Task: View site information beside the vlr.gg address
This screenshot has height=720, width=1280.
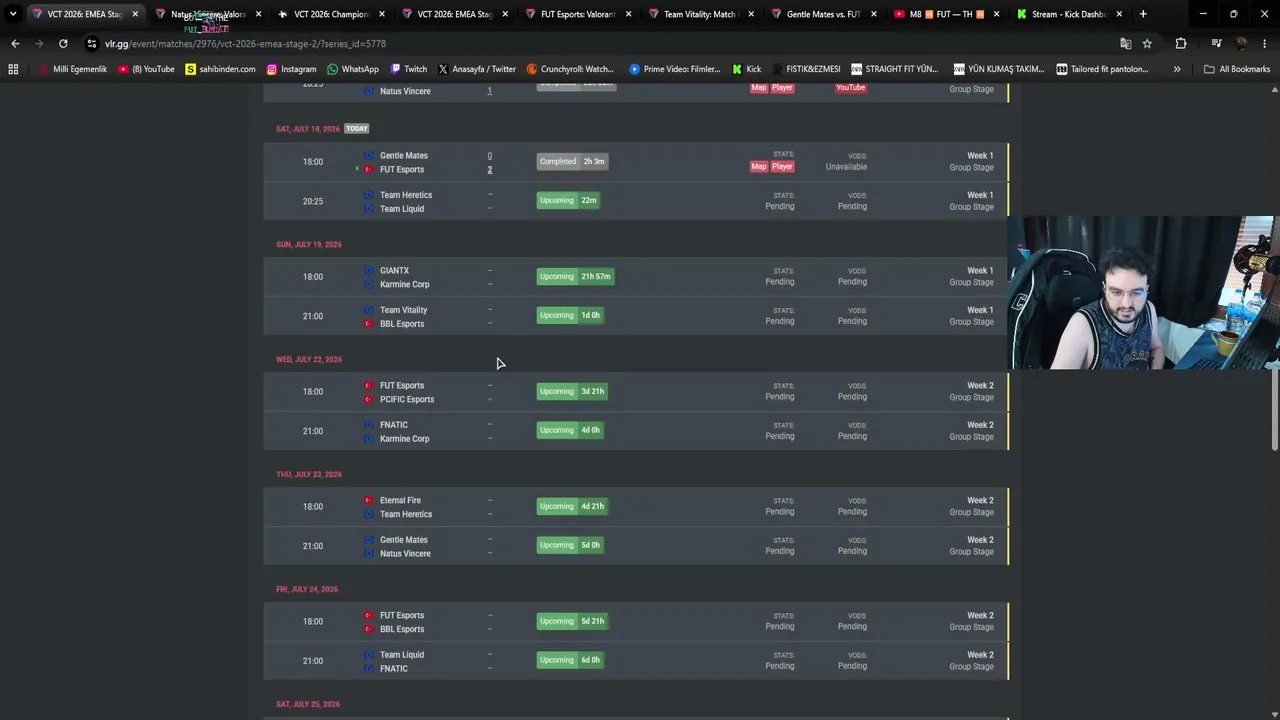Action: (x=92, y=44)
